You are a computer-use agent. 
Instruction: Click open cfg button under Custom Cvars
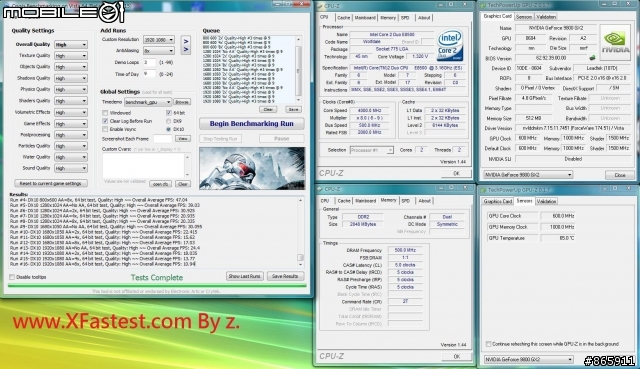(160, 184)
